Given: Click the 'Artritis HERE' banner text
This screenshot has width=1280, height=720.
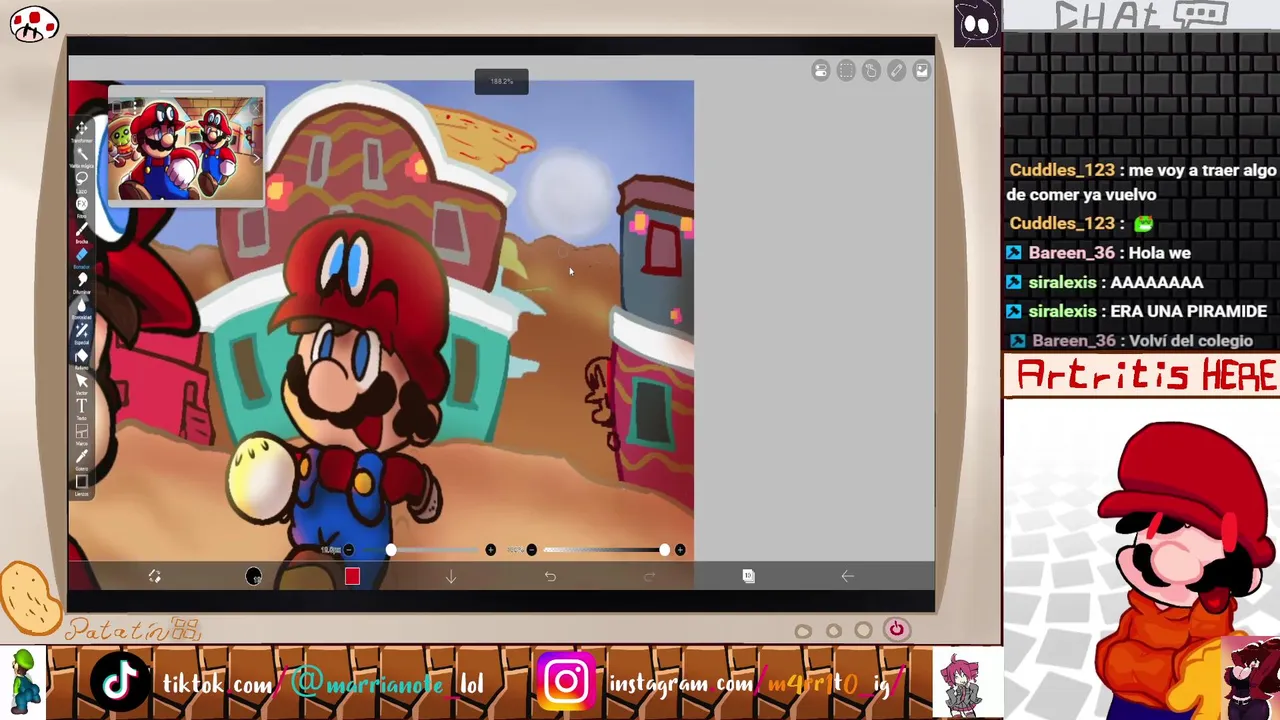Looking at the screenshot, I should (1146, 376).
